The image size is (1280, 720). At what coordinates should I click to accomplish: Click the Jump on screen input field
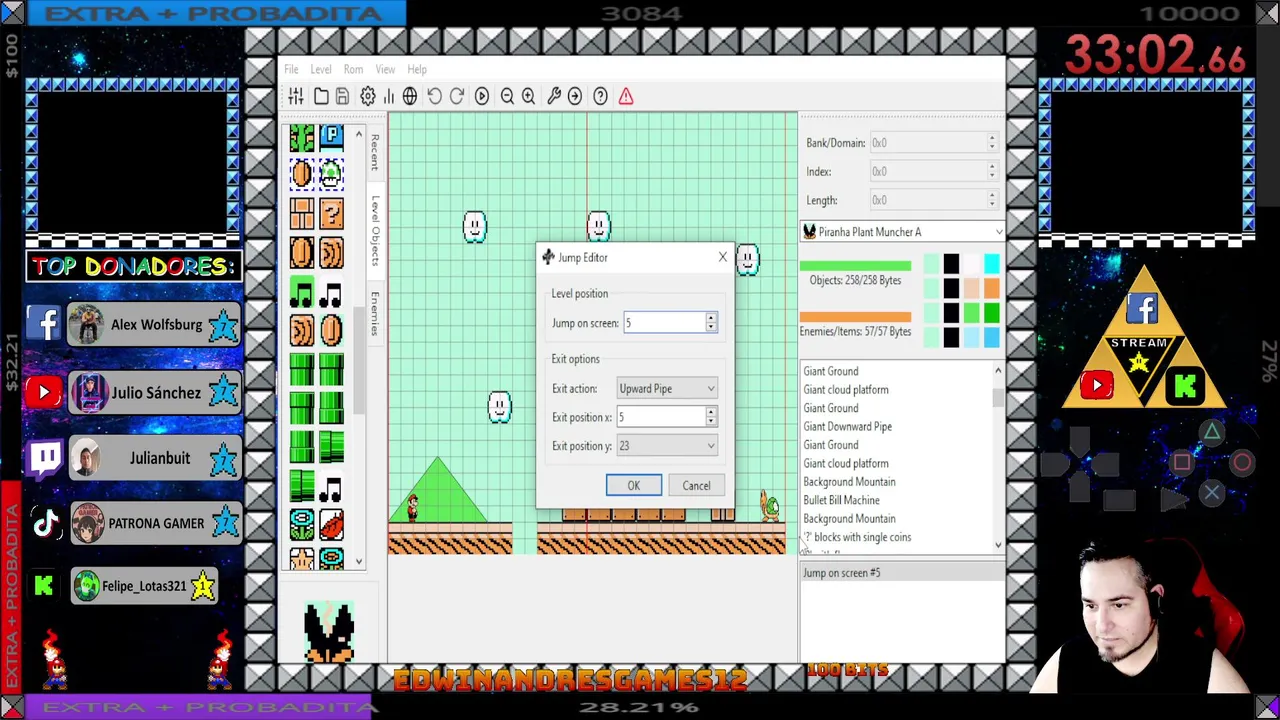point(664,323)
